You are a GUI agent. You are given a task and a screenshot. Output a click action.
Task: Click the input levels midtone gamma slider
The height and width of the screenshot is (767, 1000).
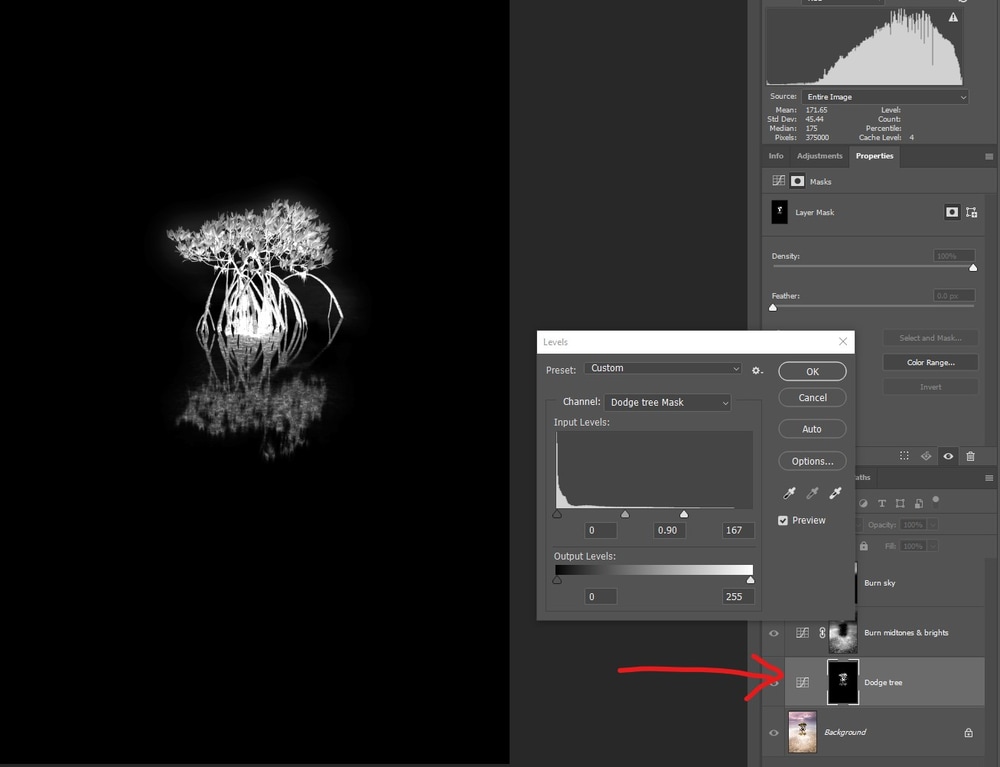pos(625,514)
